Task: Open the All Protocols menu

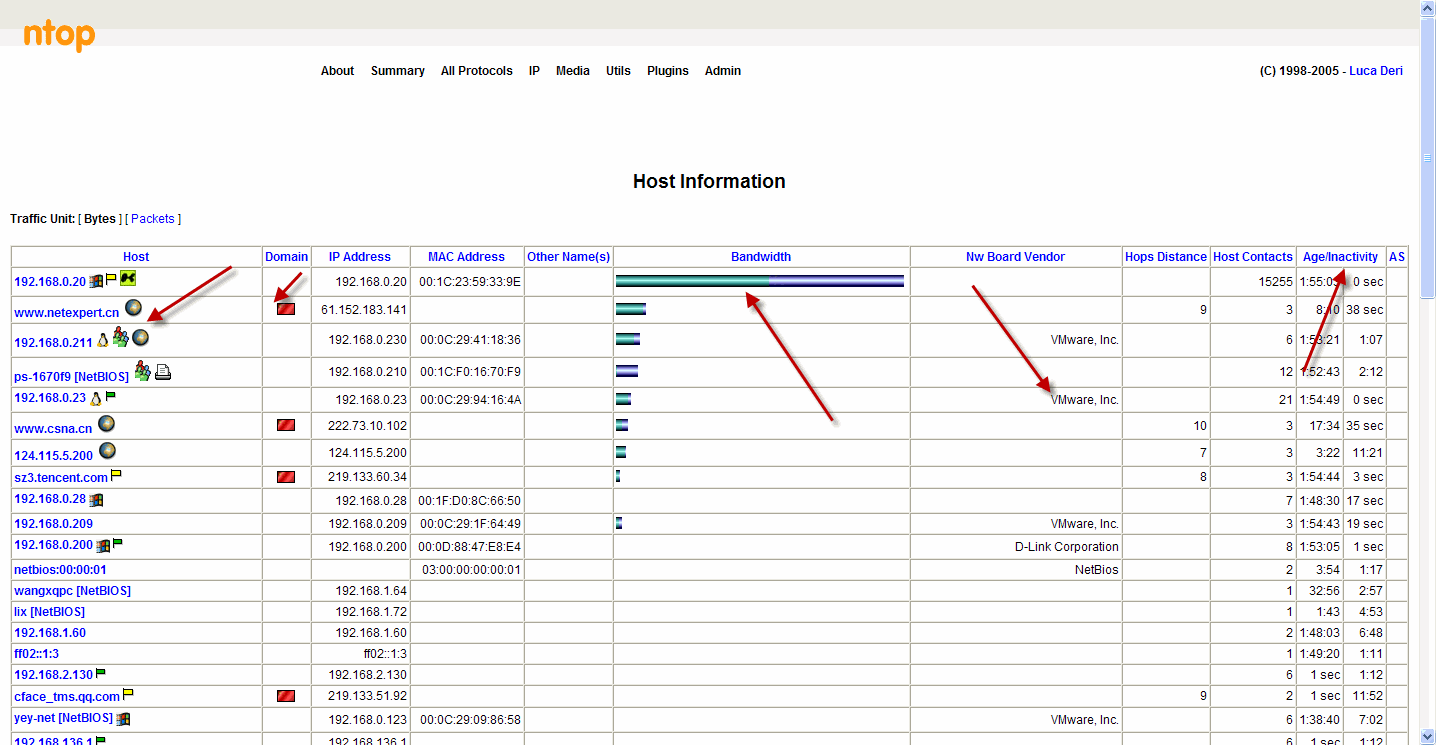Action: 476,71
